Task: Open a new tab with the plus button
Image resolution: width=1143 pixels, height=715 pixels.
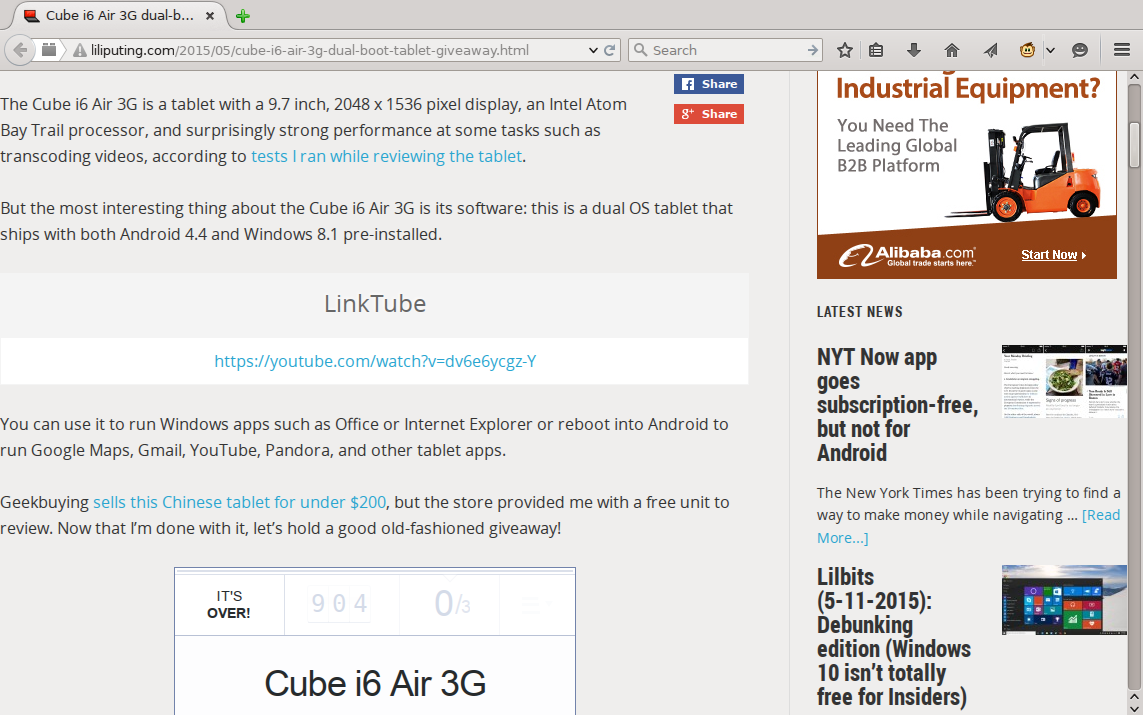Action: (x=243, y=16)
